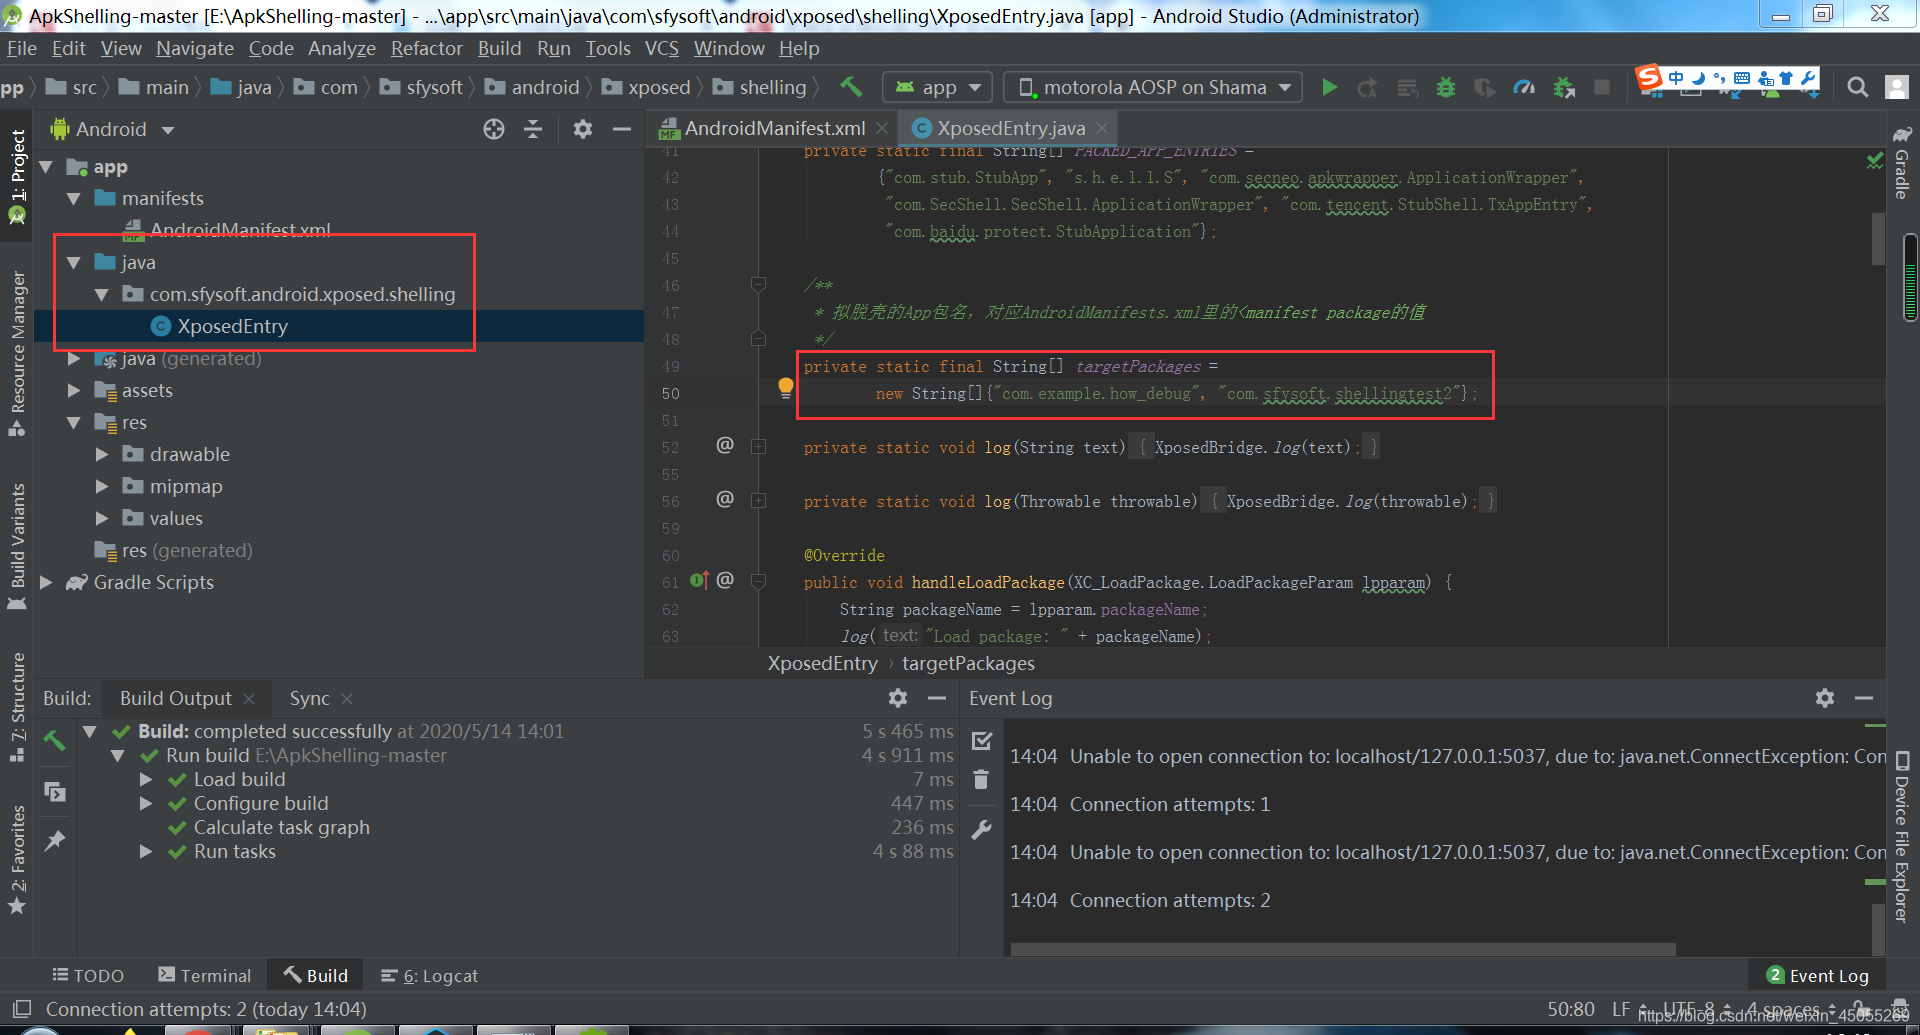Open the 6: Logcat tool window

[x=430, y=975]
